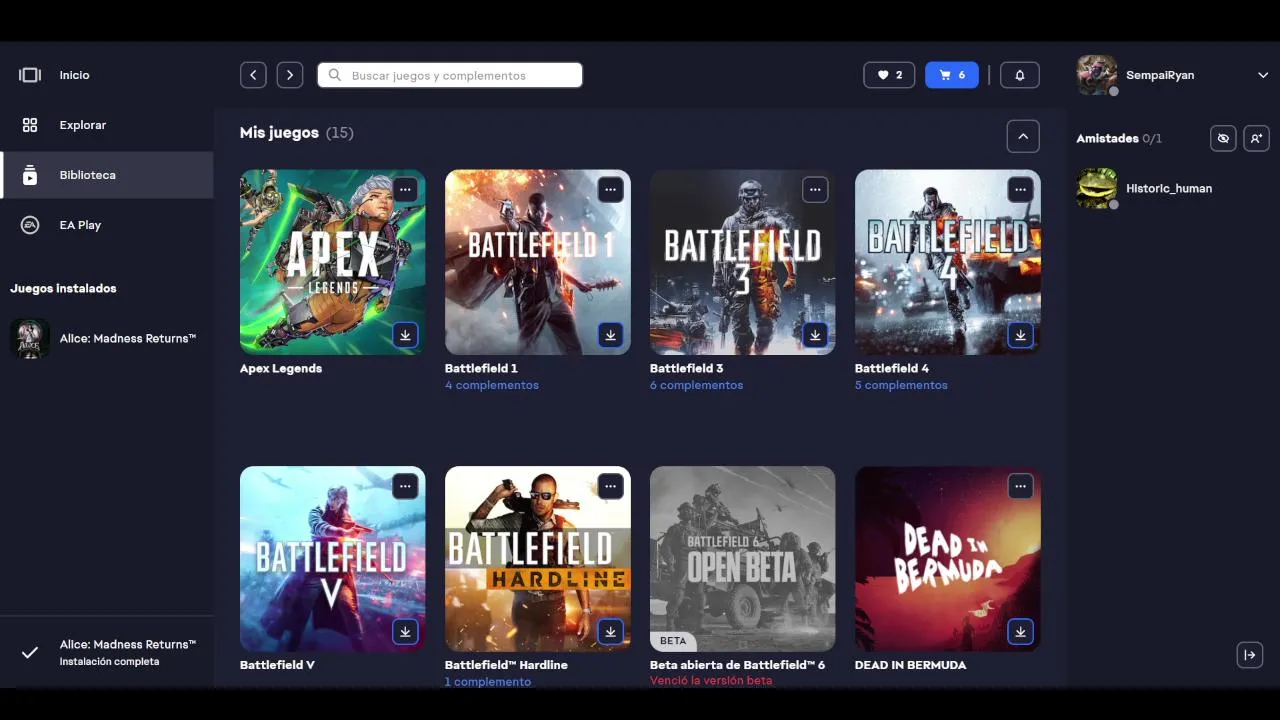Open options menu on Battlefield 4 tile
Image resolution: width=1280 pixels, height=720 pixels.
[x=1020, y=189]
